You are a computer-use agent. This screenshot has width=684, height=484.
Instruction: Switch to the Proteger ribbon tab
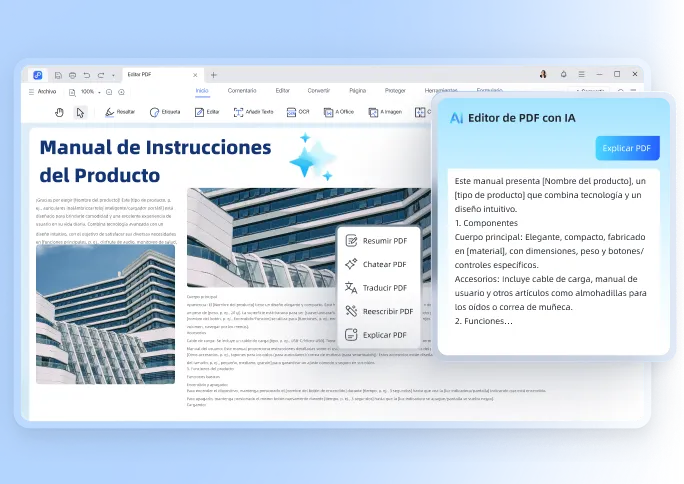(395, 90)
